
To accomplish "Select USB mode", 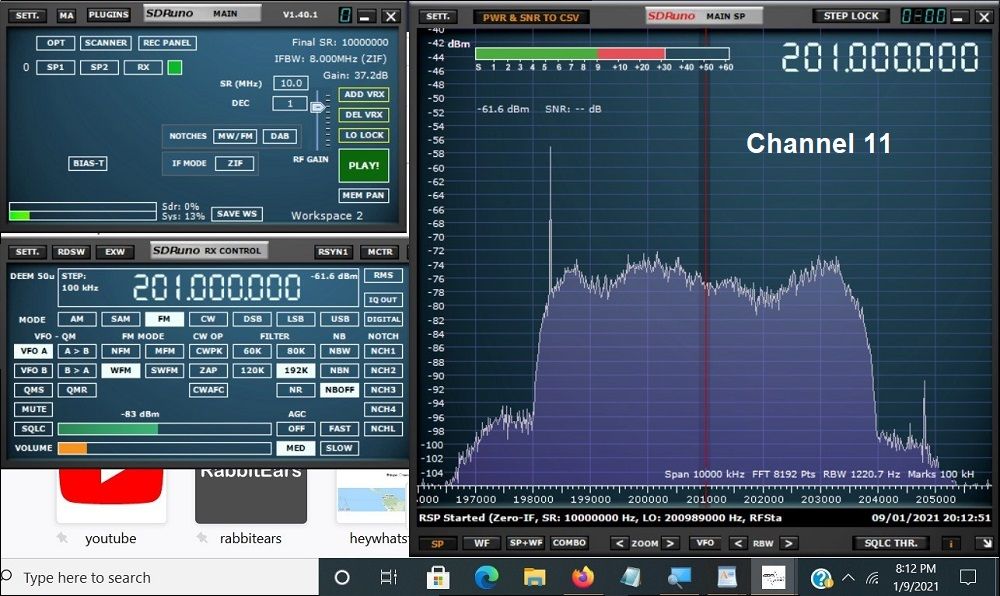I will click(340, 319).
